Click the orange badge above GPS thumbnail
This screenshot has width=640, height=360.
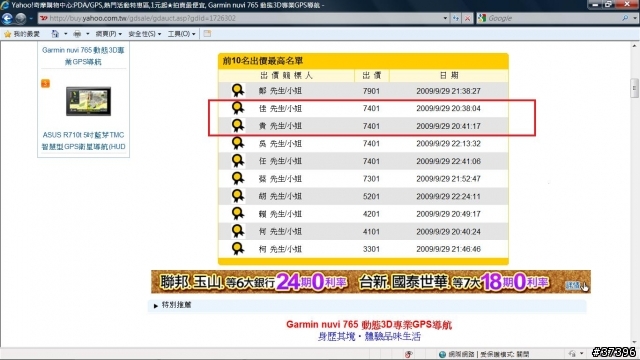[45, 83]
